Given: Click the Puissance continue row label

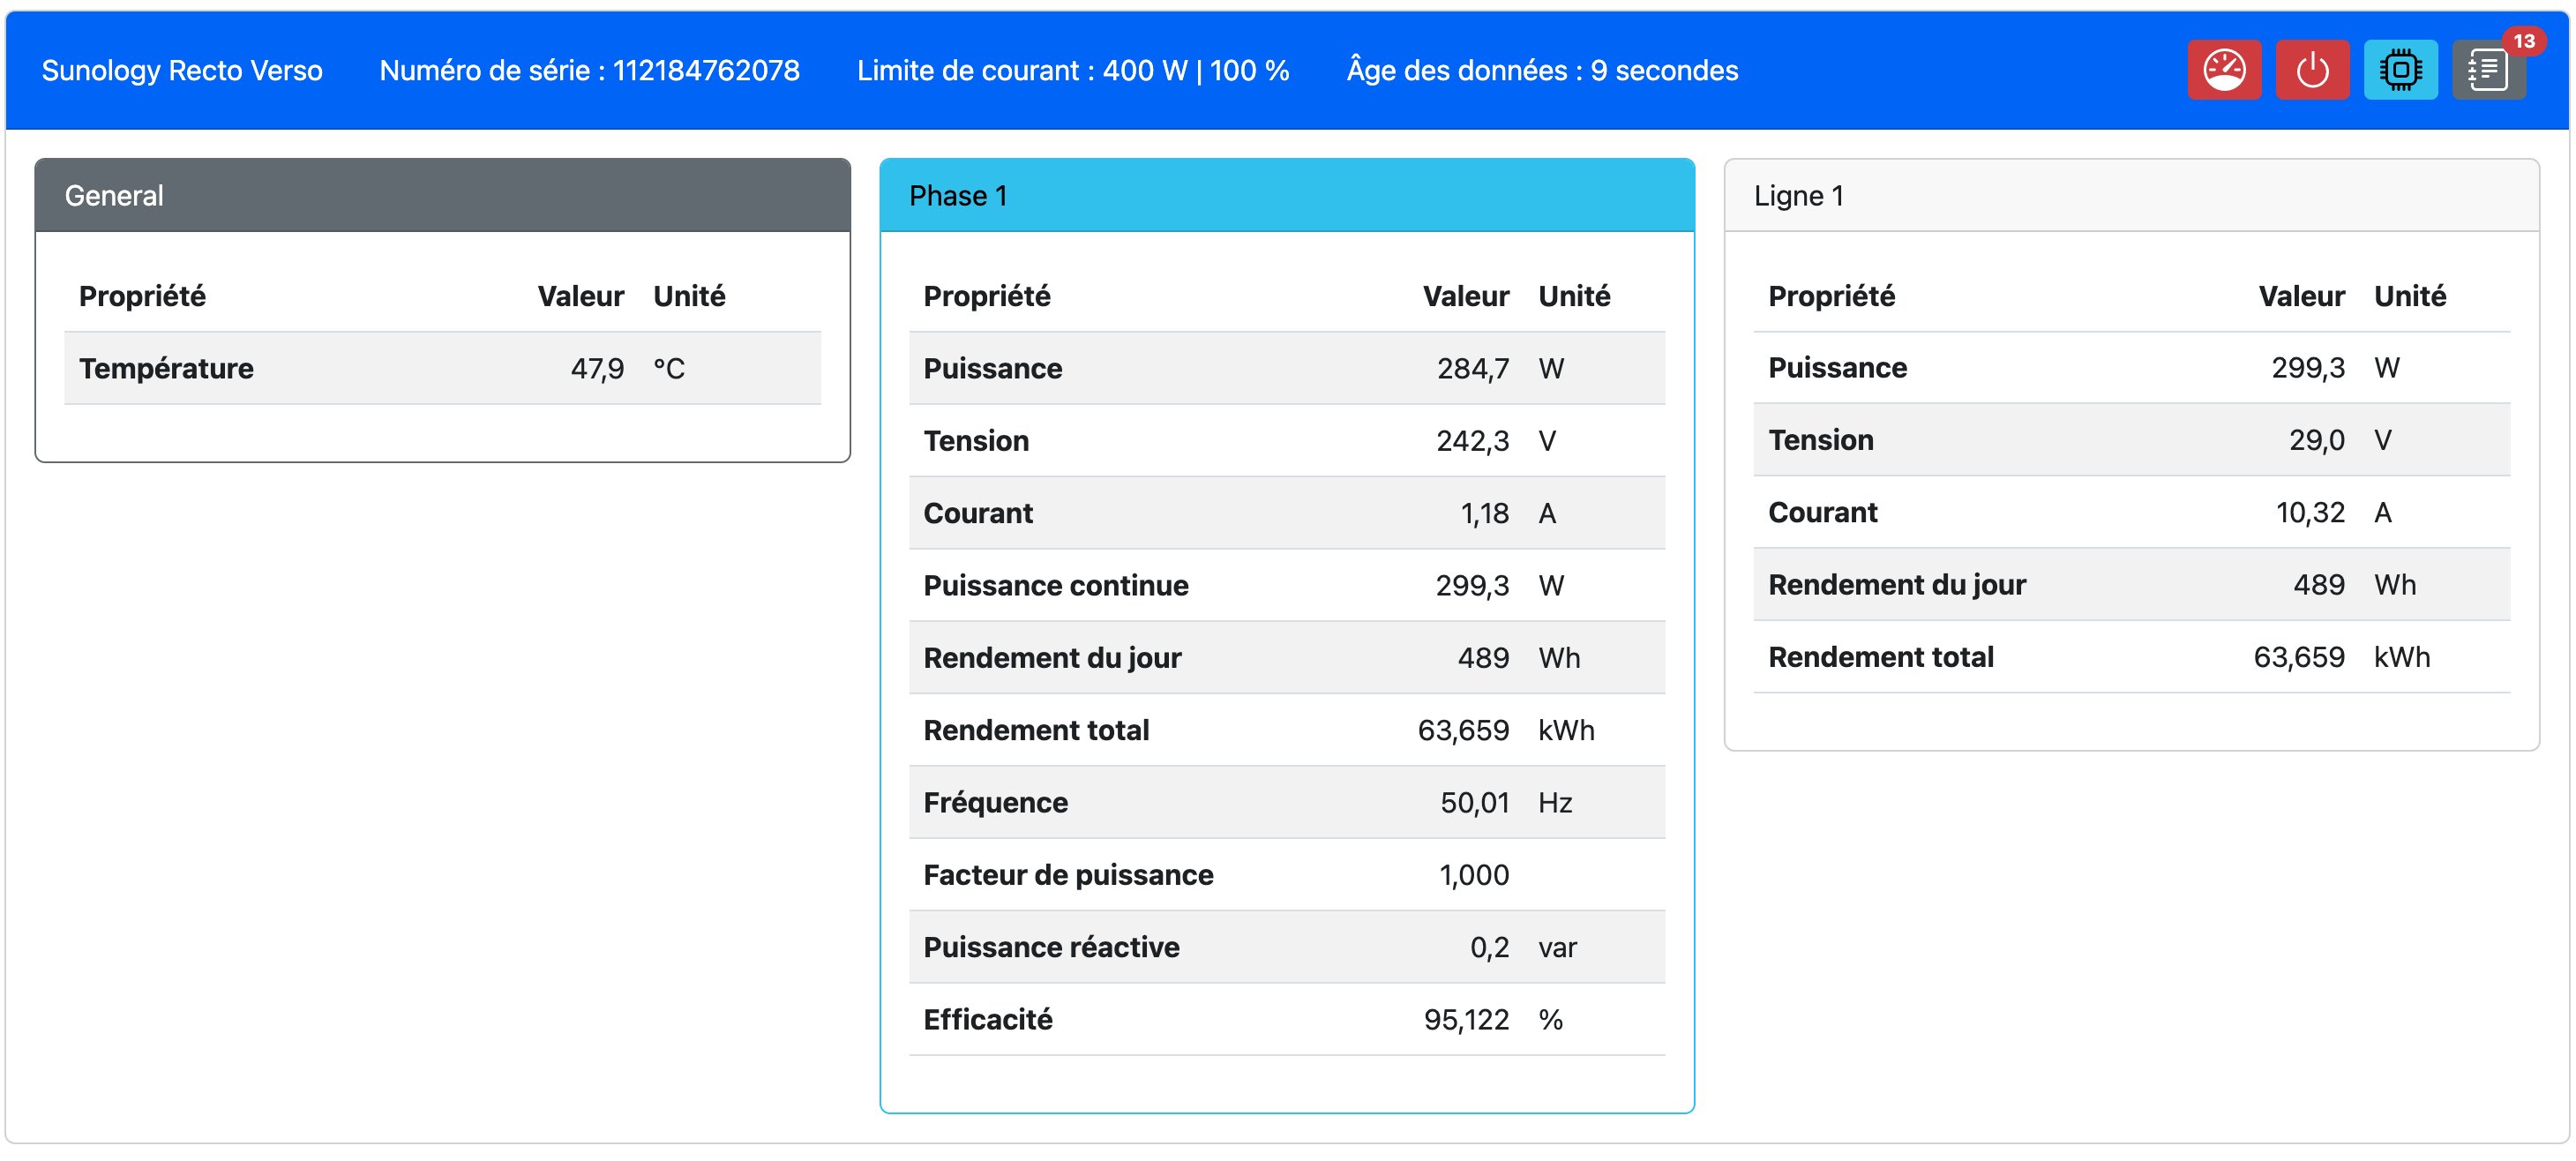Looking at the screenshot, I should tap(1056, 585).
